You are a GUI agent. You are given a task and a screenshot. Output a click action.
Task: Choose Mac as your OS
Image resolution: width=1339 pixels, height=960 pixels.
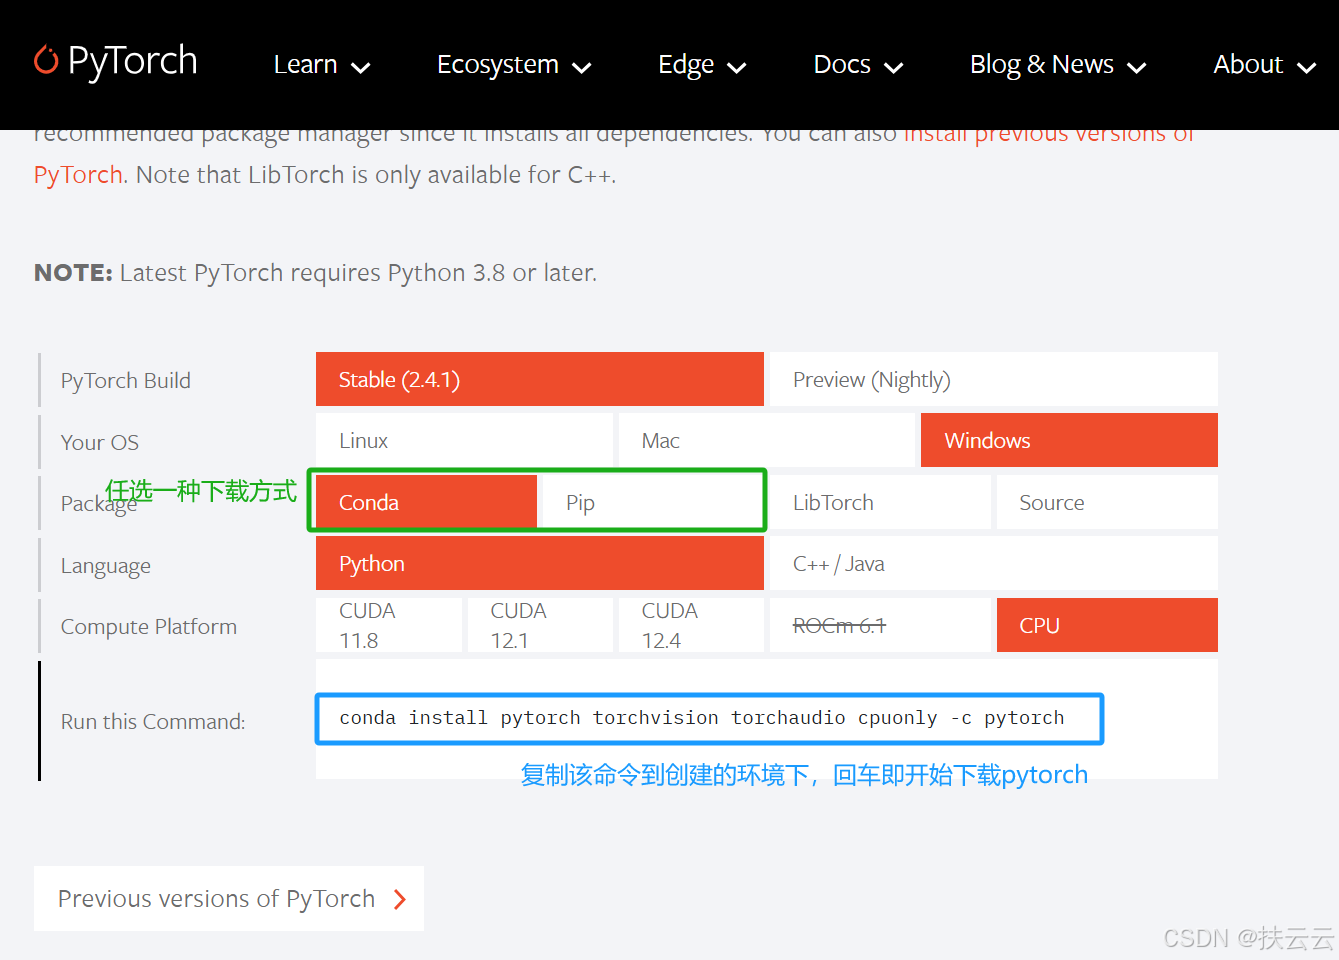click(x=767, y=440)
